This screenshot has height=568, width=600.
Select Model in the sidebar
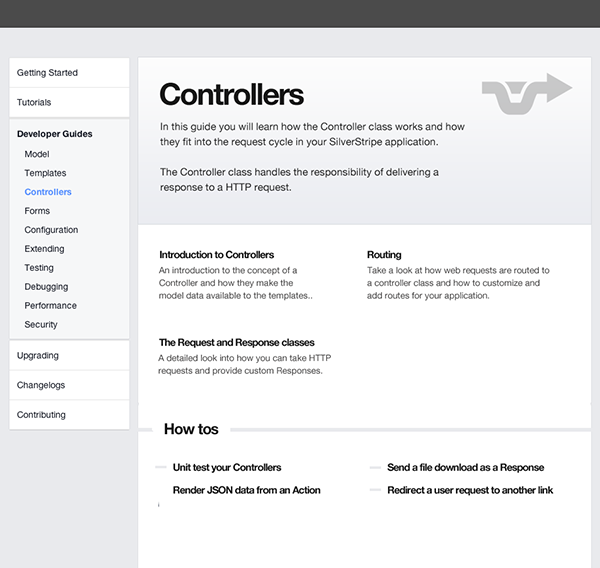[37, 154]
